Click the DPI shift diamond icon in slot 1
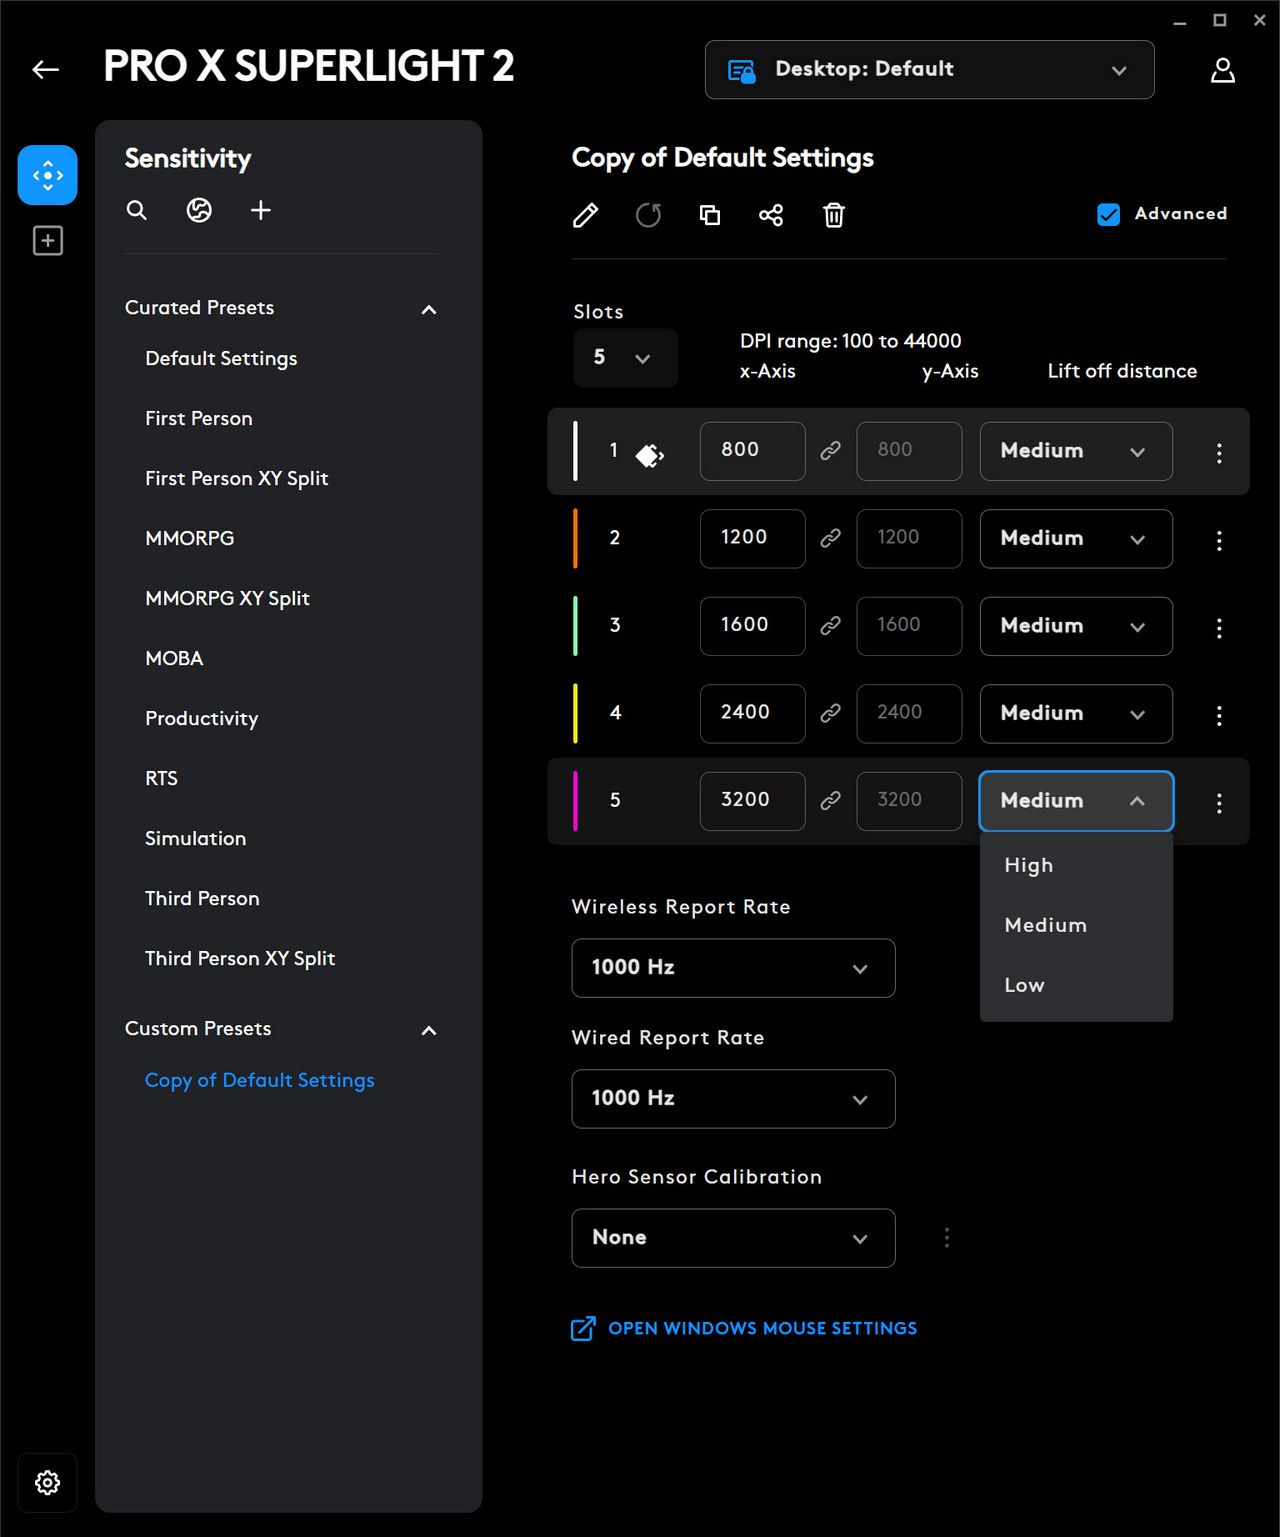1280x1537 pixels. tap(650, 455)
